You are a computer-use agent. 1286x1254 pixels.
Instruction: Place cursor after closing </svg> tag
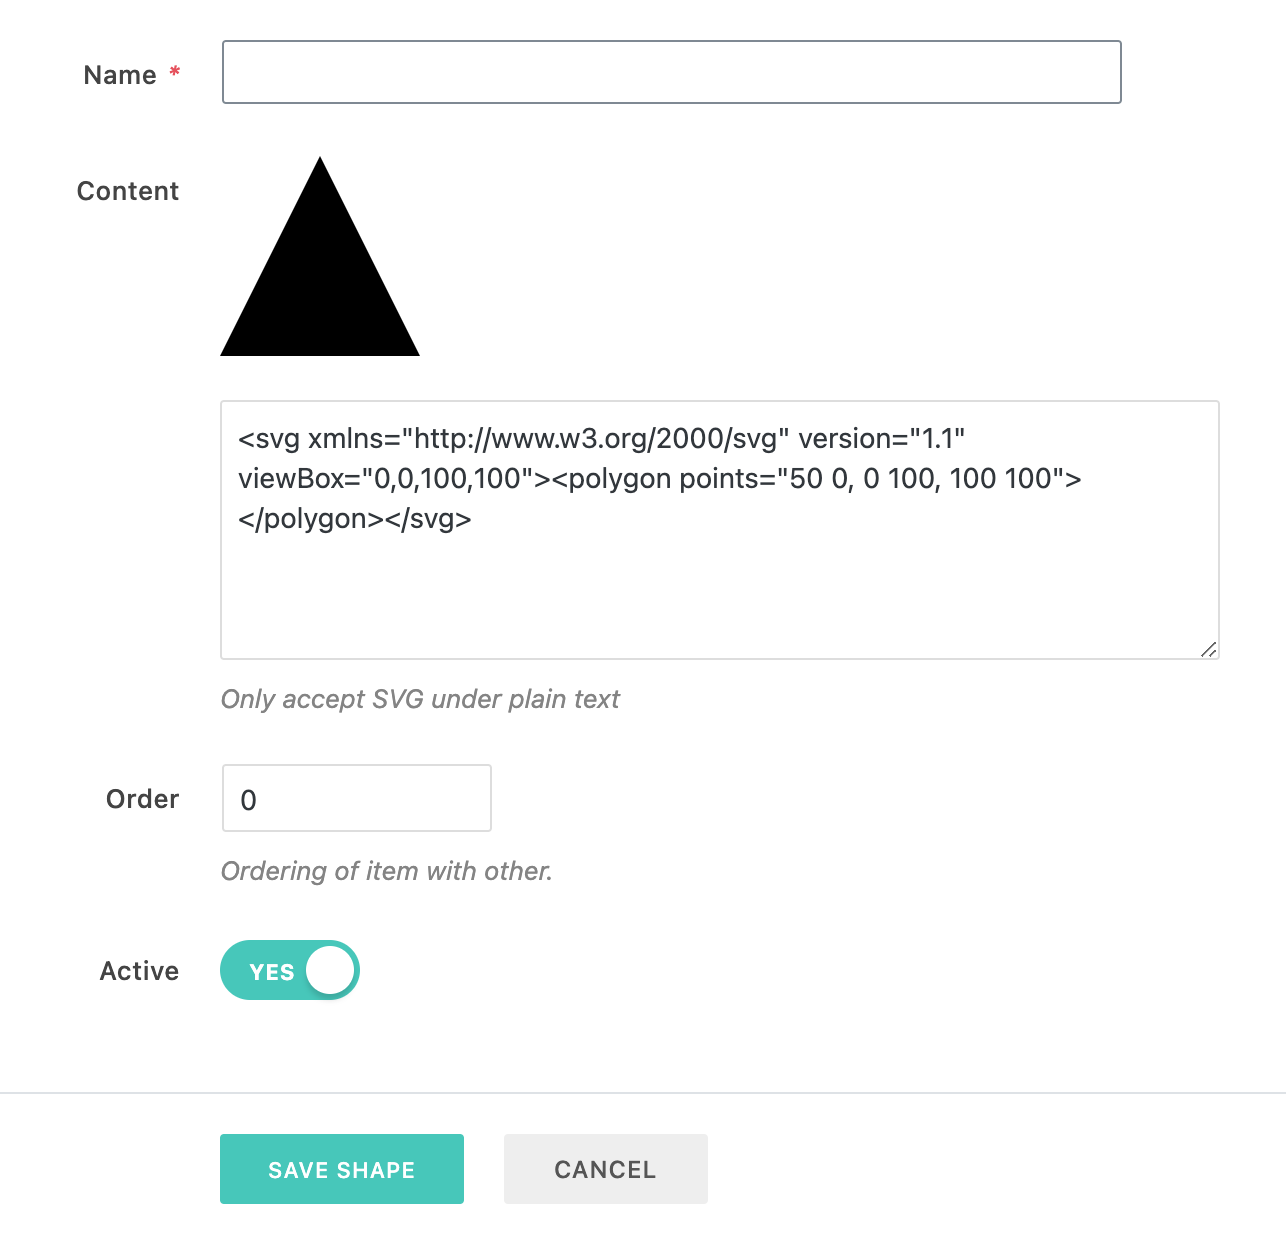(472, 519)
